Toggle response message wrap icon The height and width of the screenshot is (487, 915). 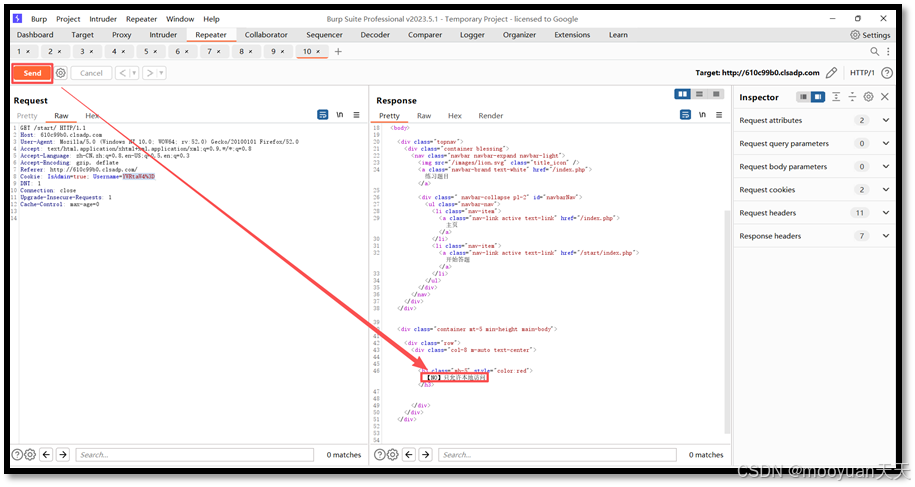click(x=685, y=115)
